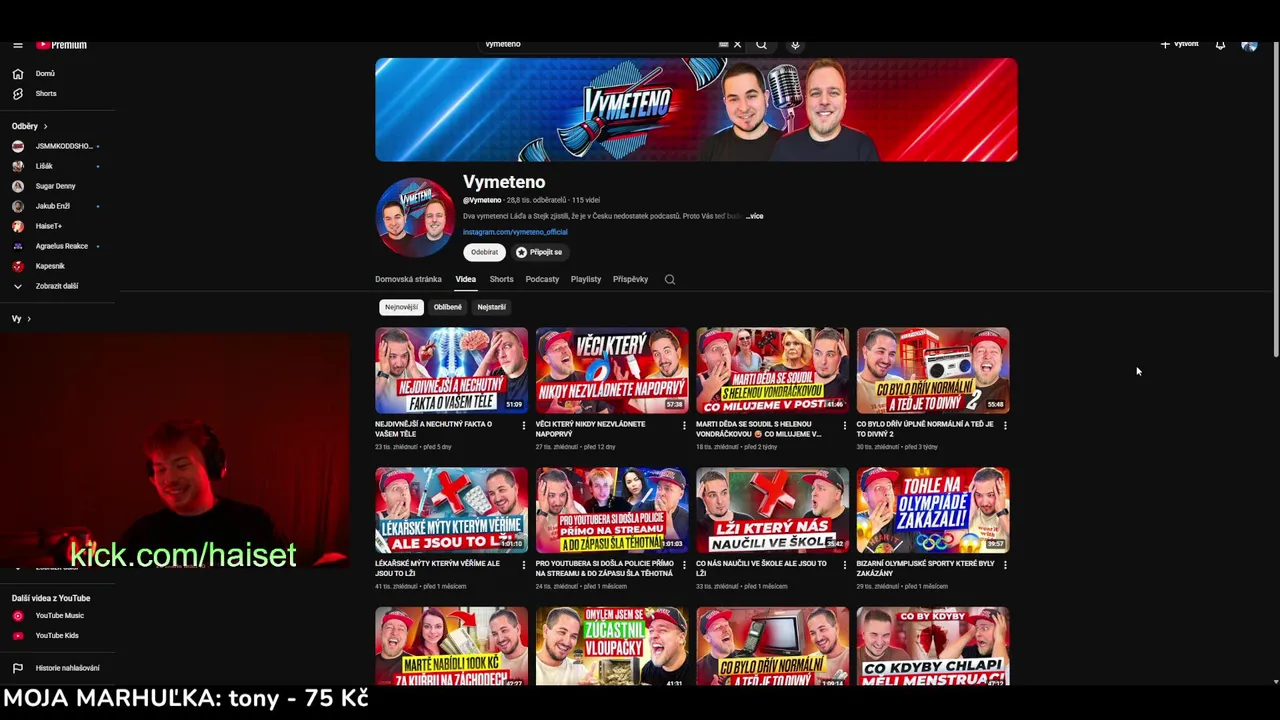Open more options for Věci který nikdy video
This screenshot has width=1280, height=720.
click(684, 425)
